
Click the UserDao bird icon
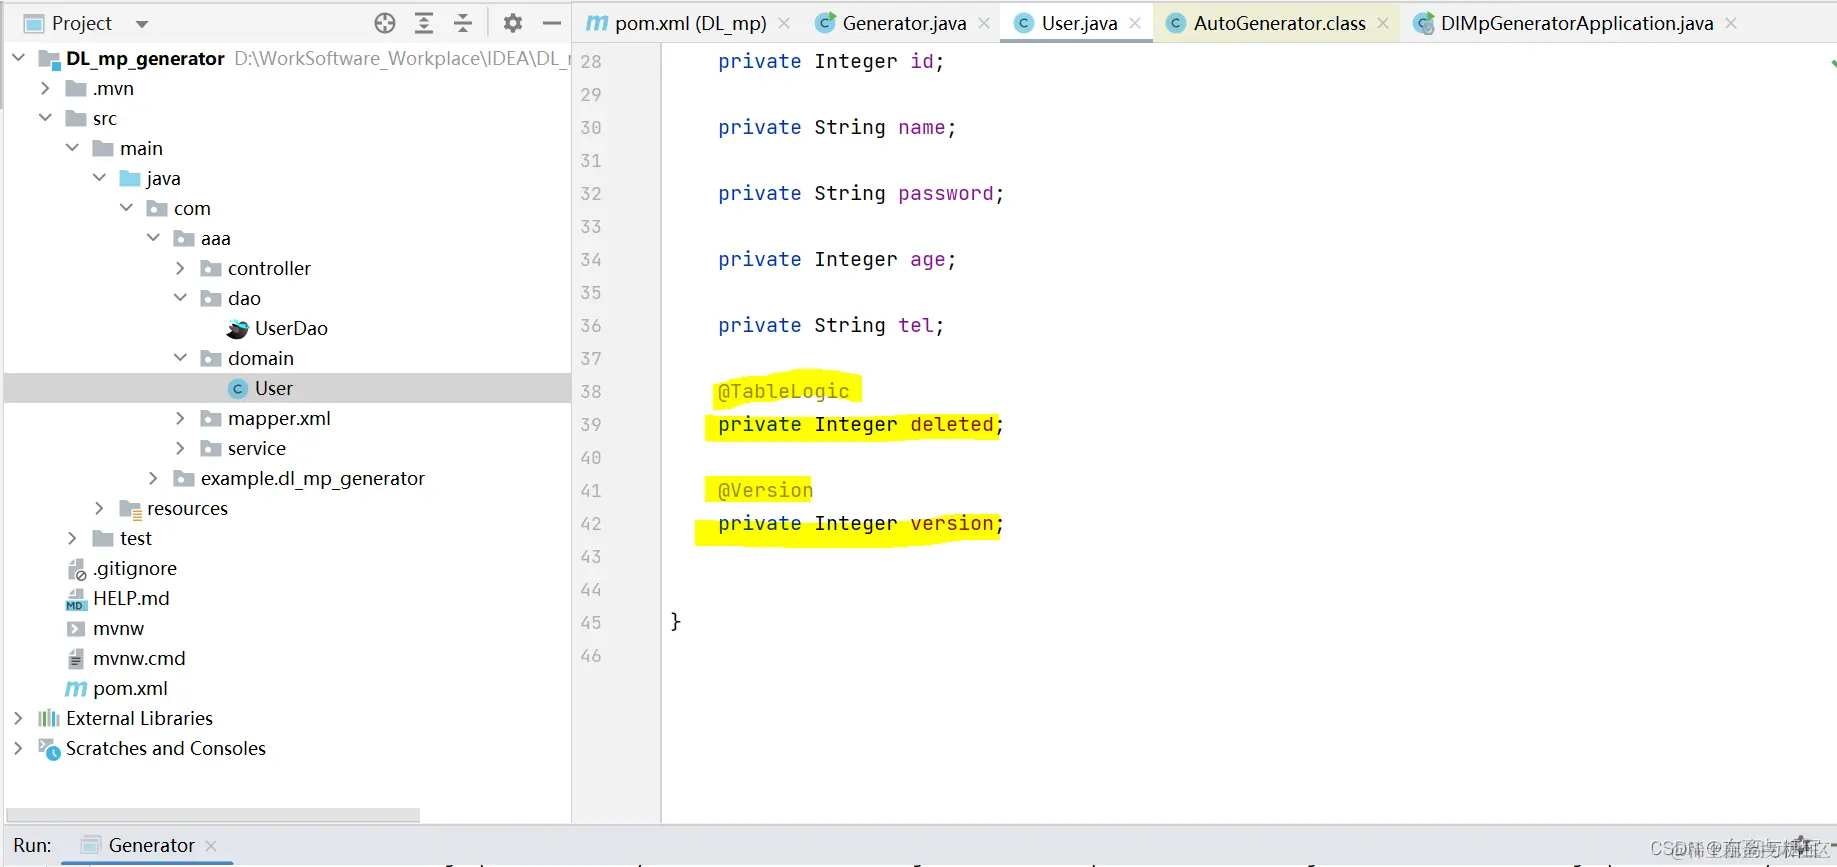[x=237, y=328]
